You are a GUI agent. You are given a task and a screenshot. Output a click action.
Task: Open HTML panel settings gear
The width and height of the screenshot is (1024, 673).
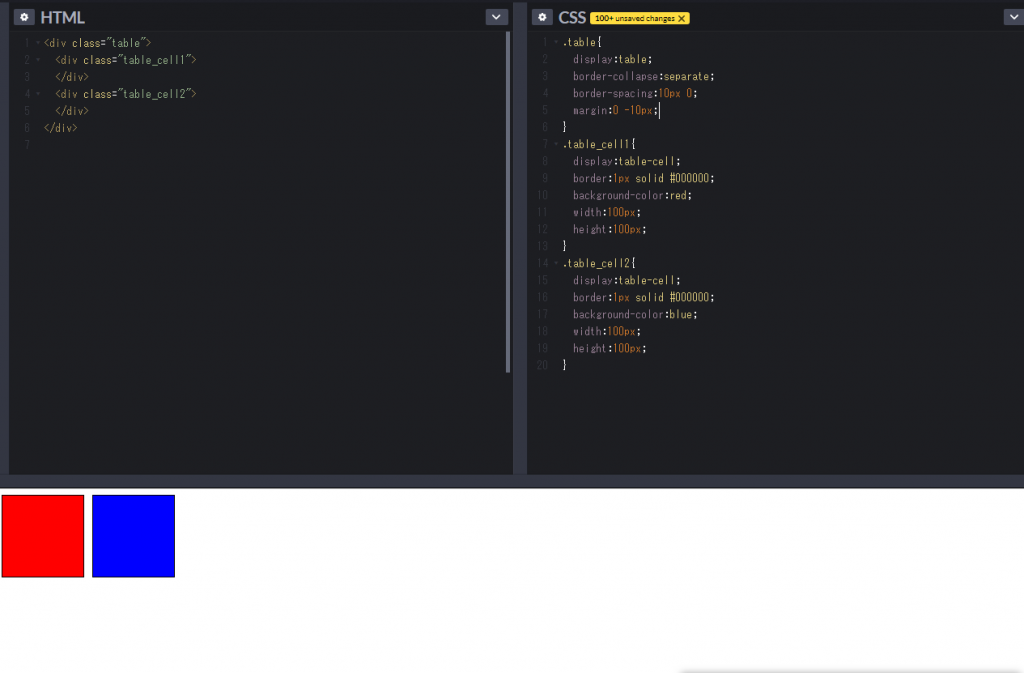24,17
